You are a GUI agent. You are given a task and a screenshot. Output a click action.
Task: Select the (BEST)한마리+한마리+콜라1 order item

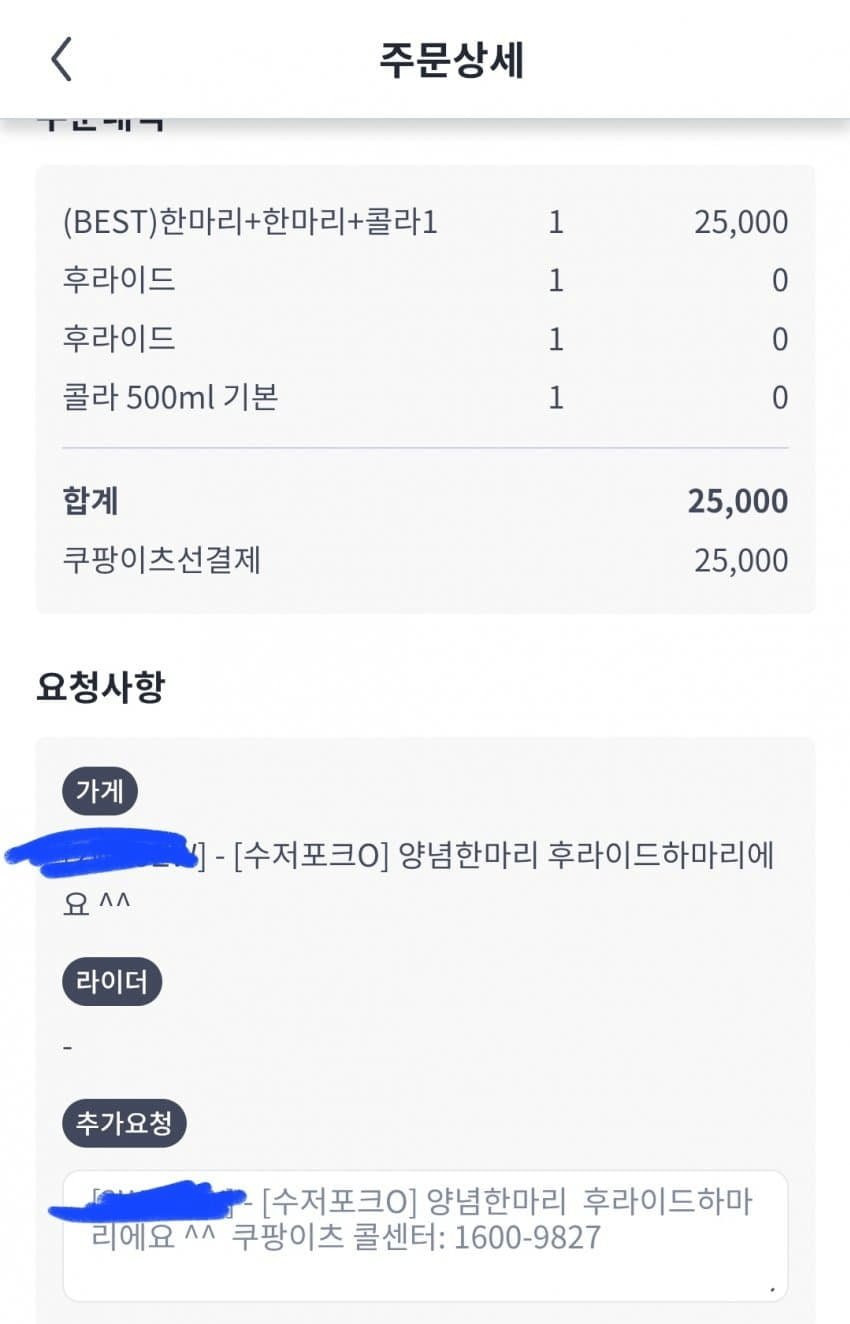pyautogui.click(x=250, y=222)
